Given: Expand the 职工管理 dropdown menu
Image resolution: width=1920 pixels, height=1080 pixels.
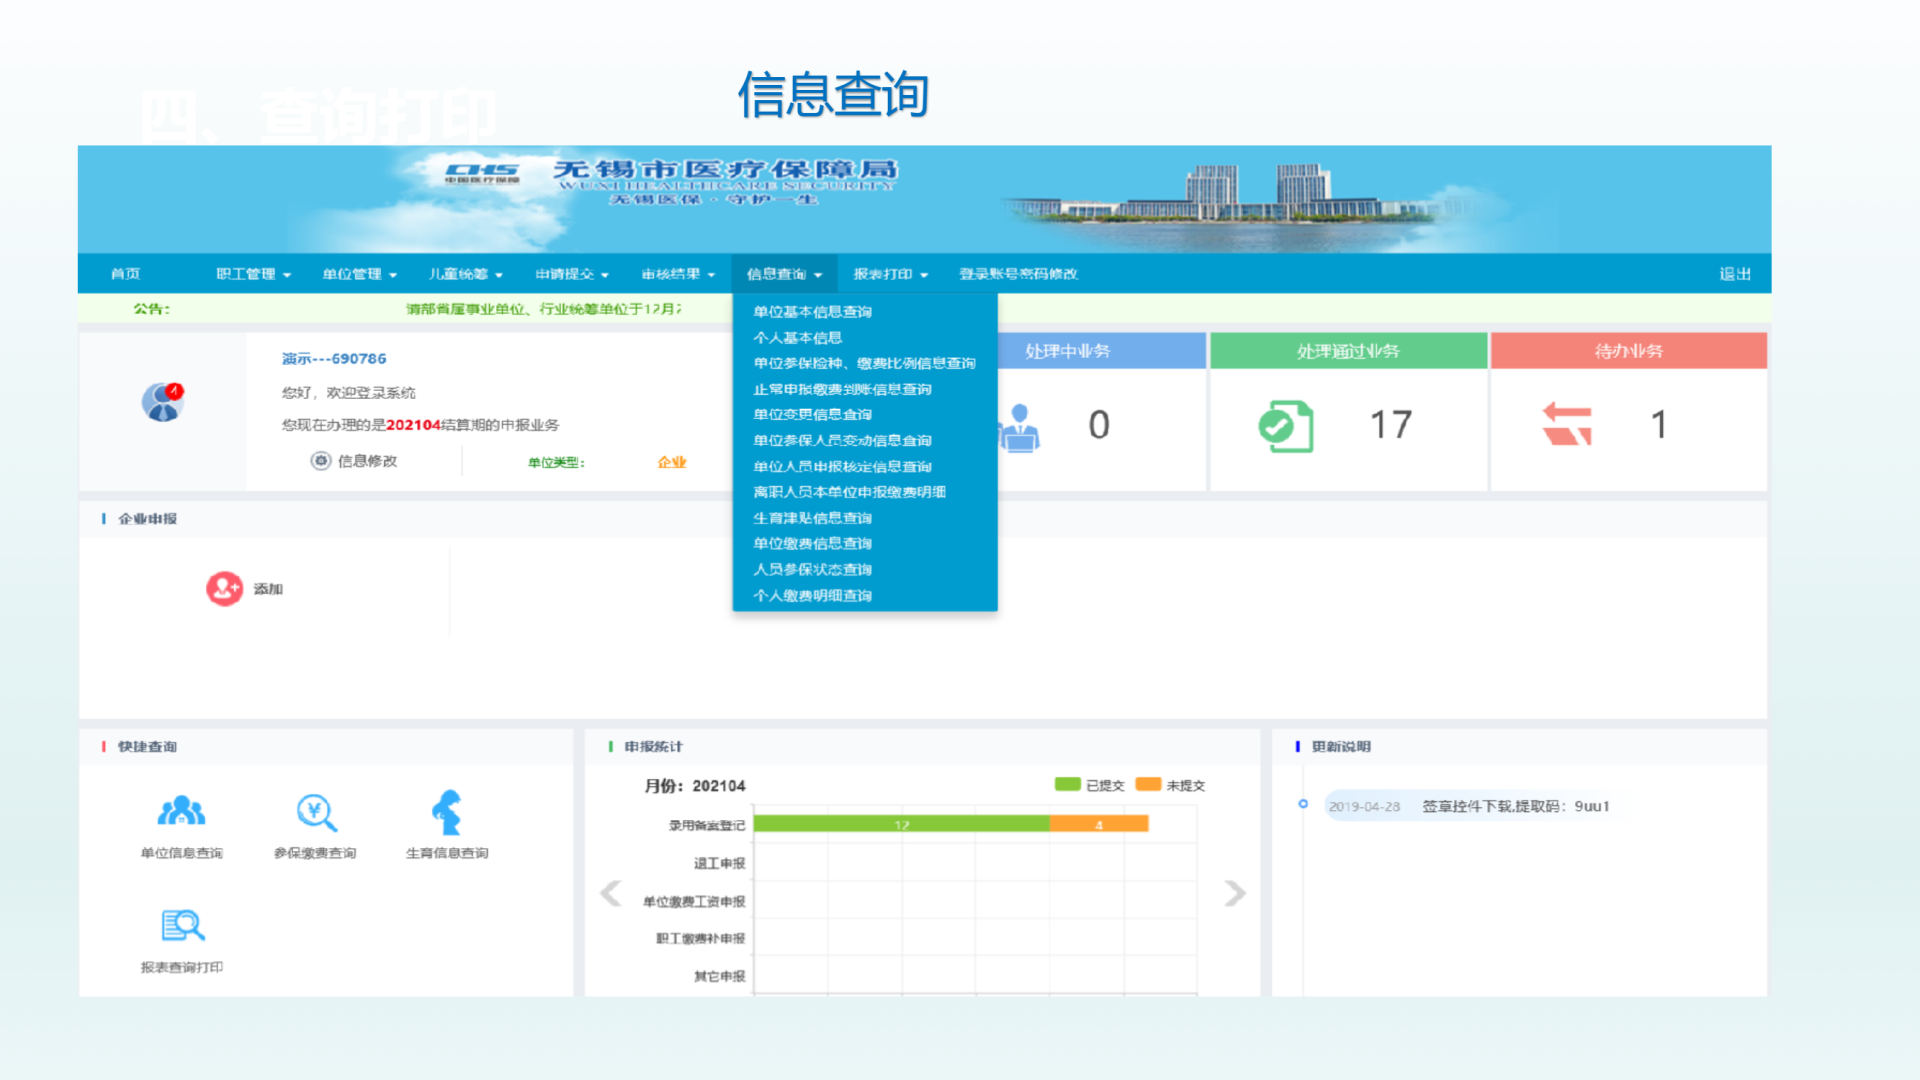Looking at the screenshot, I should click(x=253, y=274).
